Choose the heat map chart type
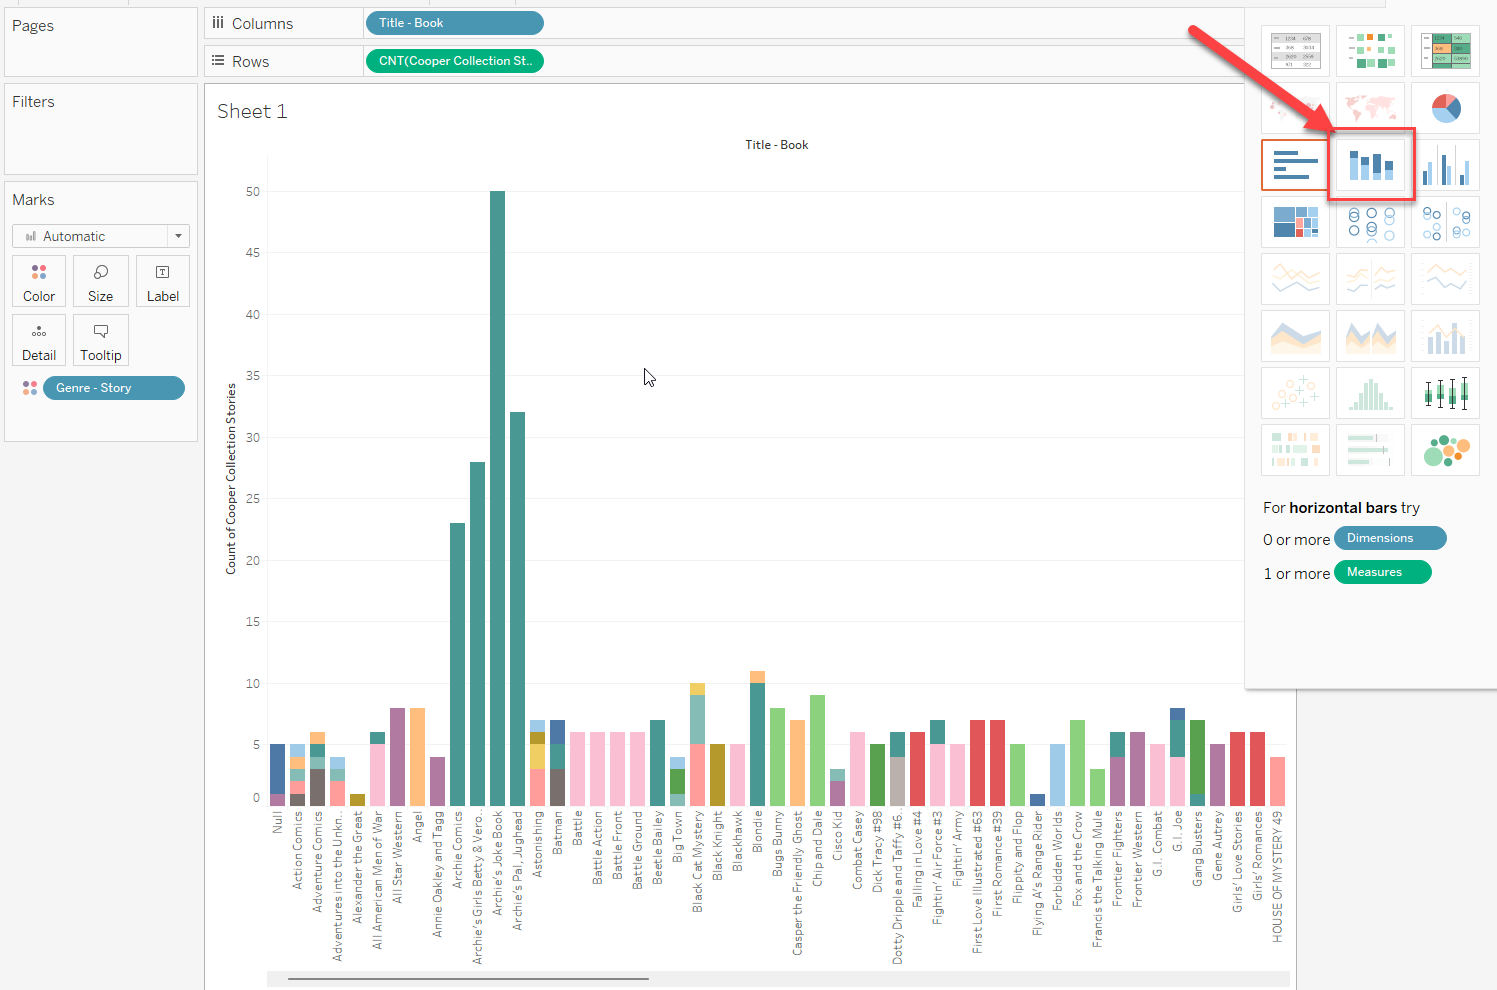Image resolution: width=1497 pixels, height=990 pixels. [1371, 50]
